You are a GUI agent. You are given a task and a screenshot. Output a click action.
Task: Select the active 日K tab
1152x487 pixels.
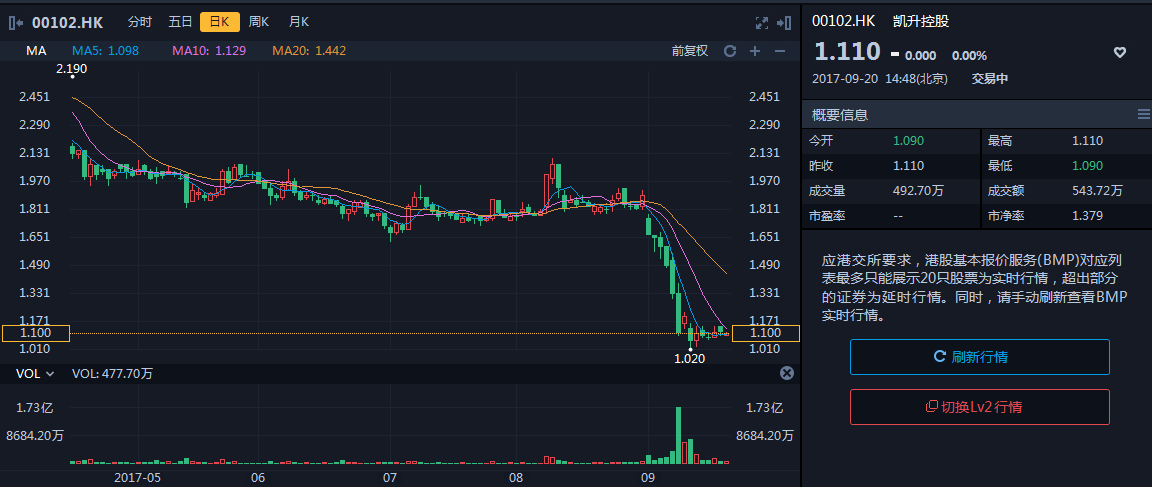tap(219, 21)
